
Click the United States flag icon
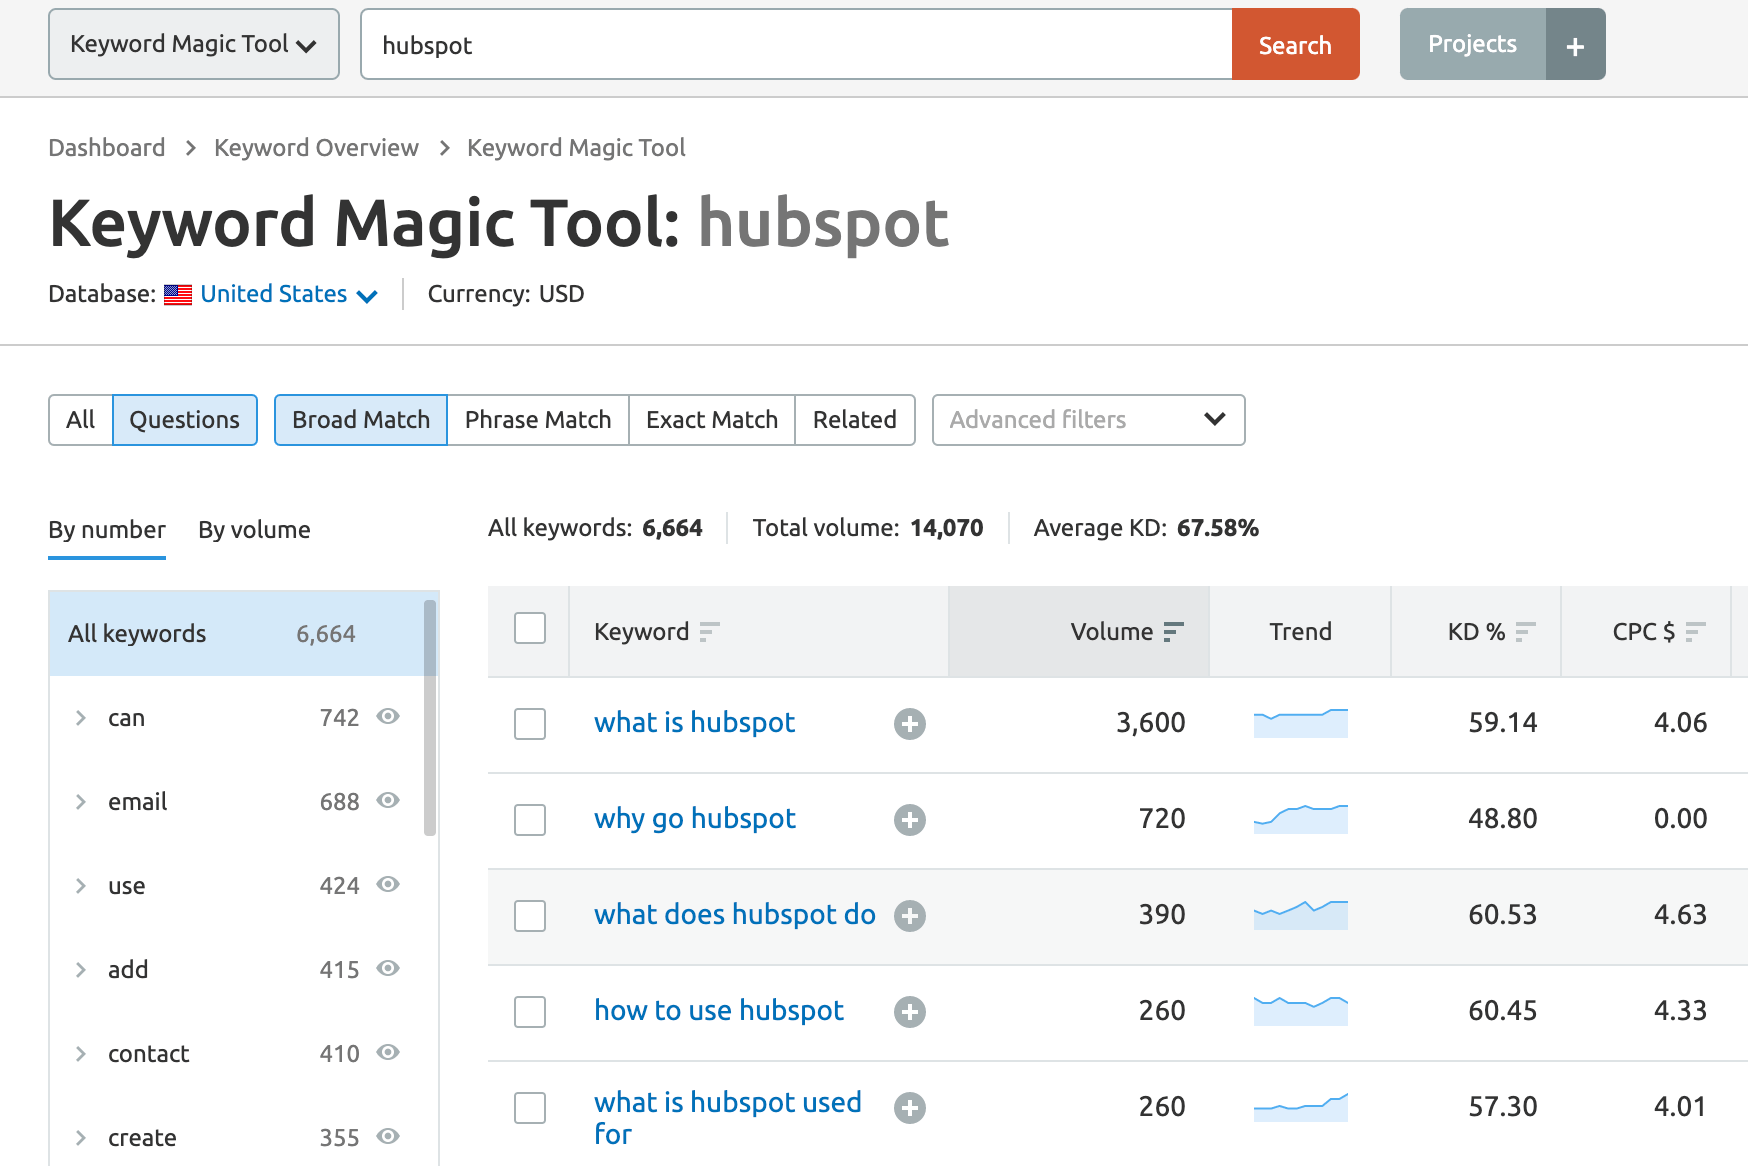click(178, 295)
